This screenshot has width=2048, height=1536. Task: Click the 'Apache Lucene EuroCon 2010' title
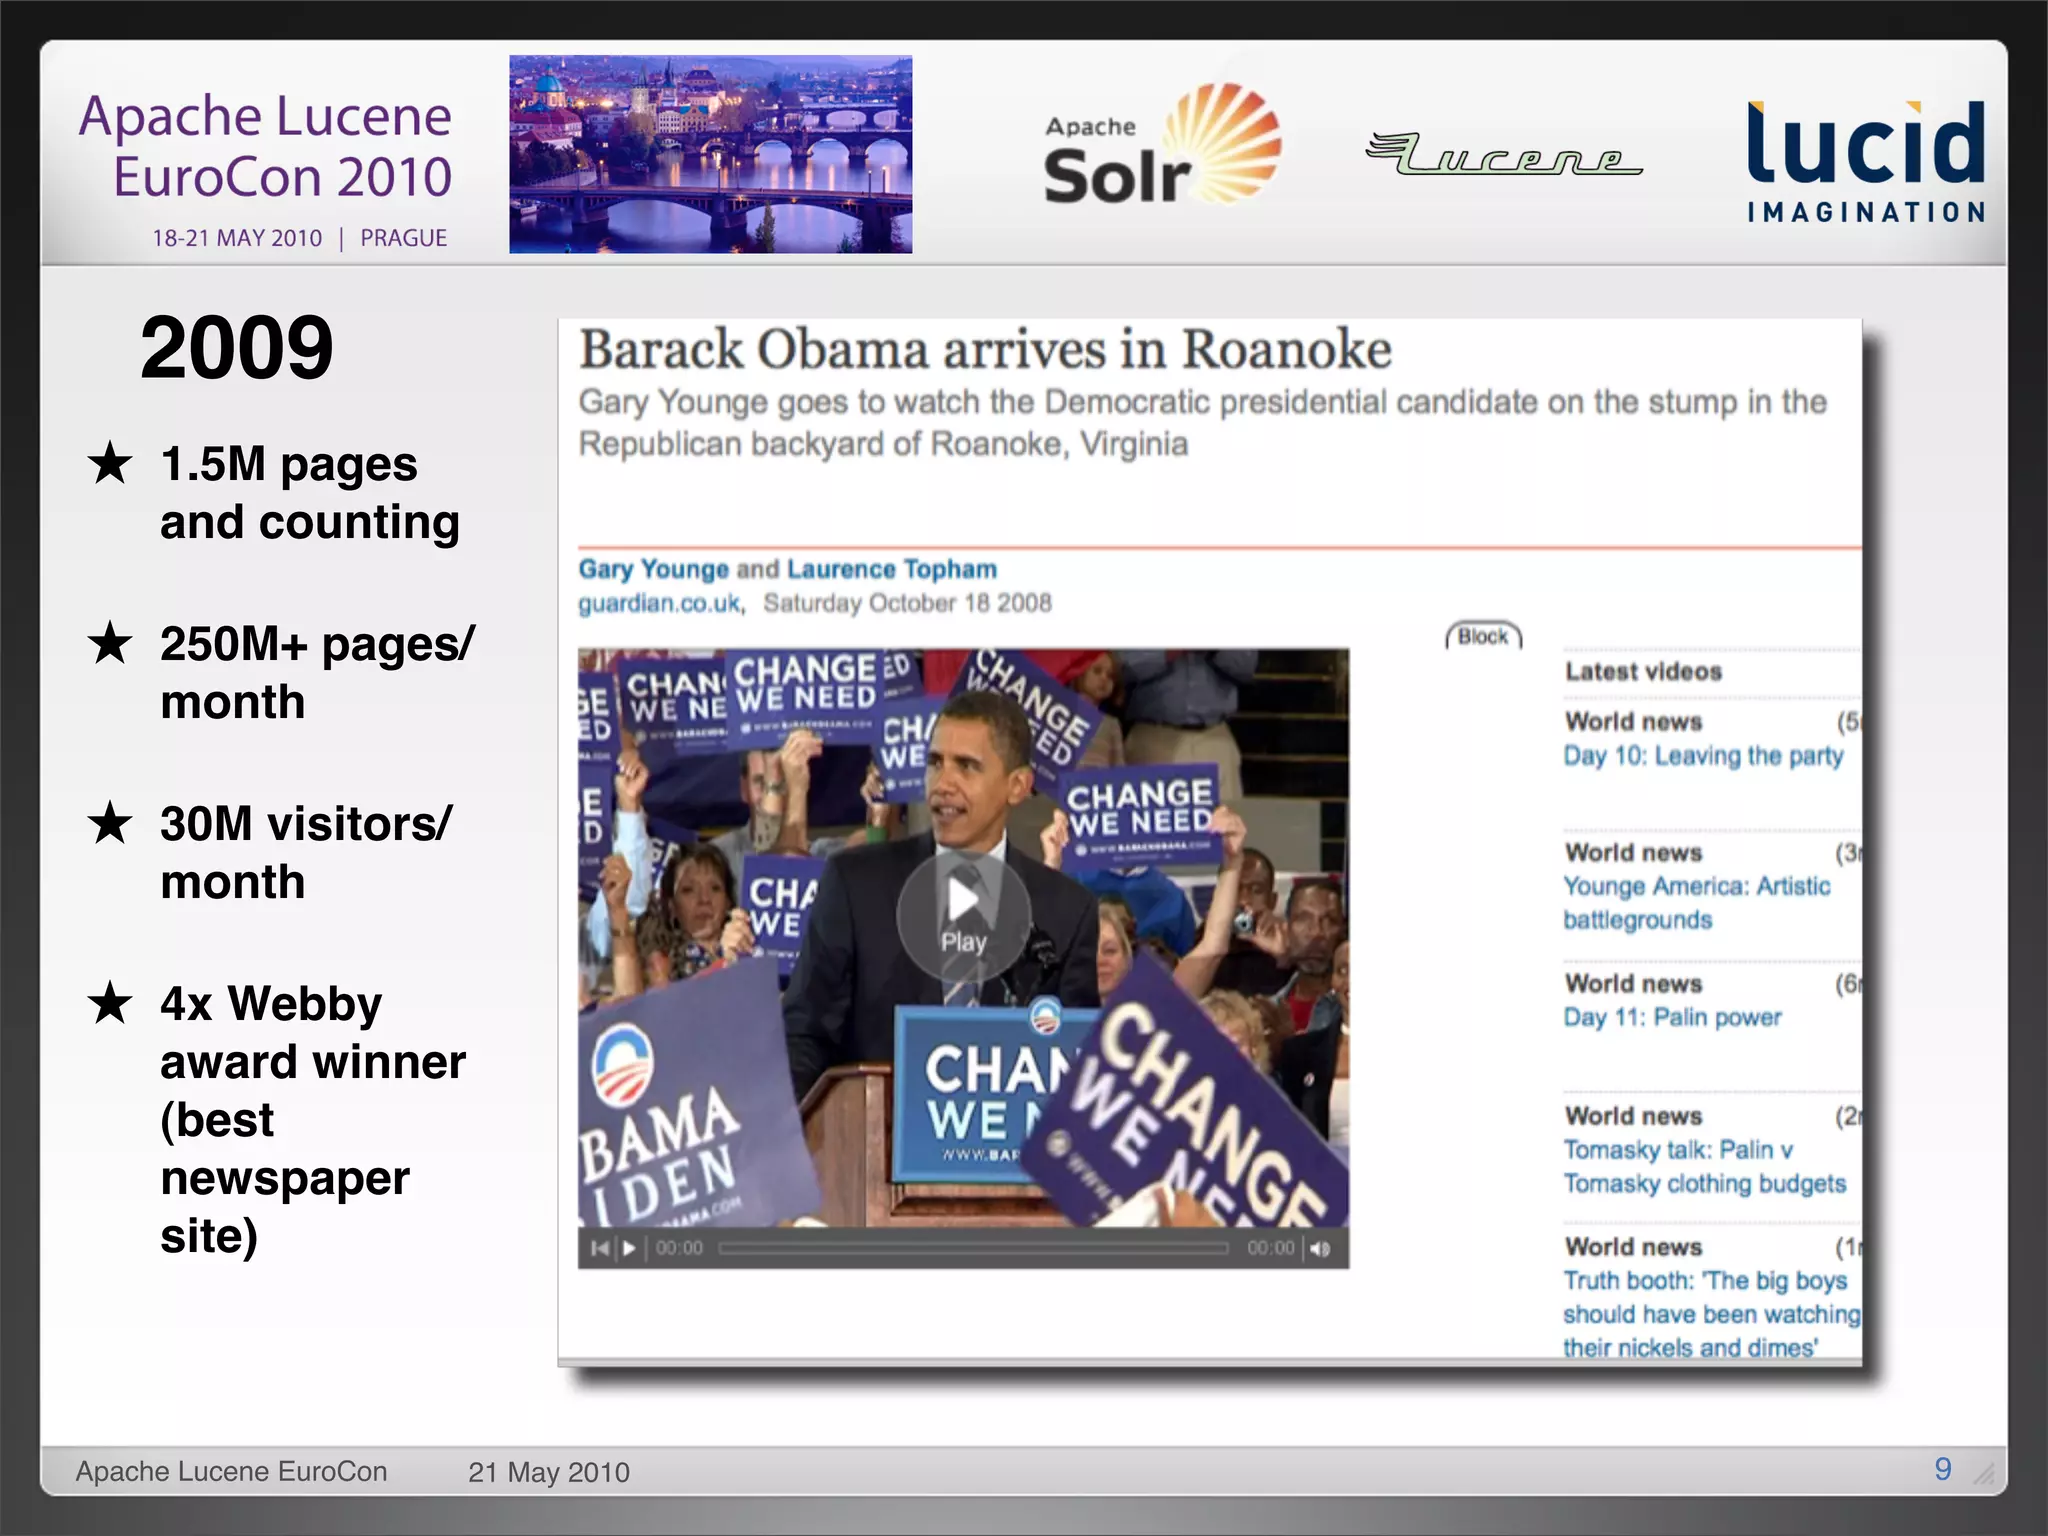(x=266, y=146)
